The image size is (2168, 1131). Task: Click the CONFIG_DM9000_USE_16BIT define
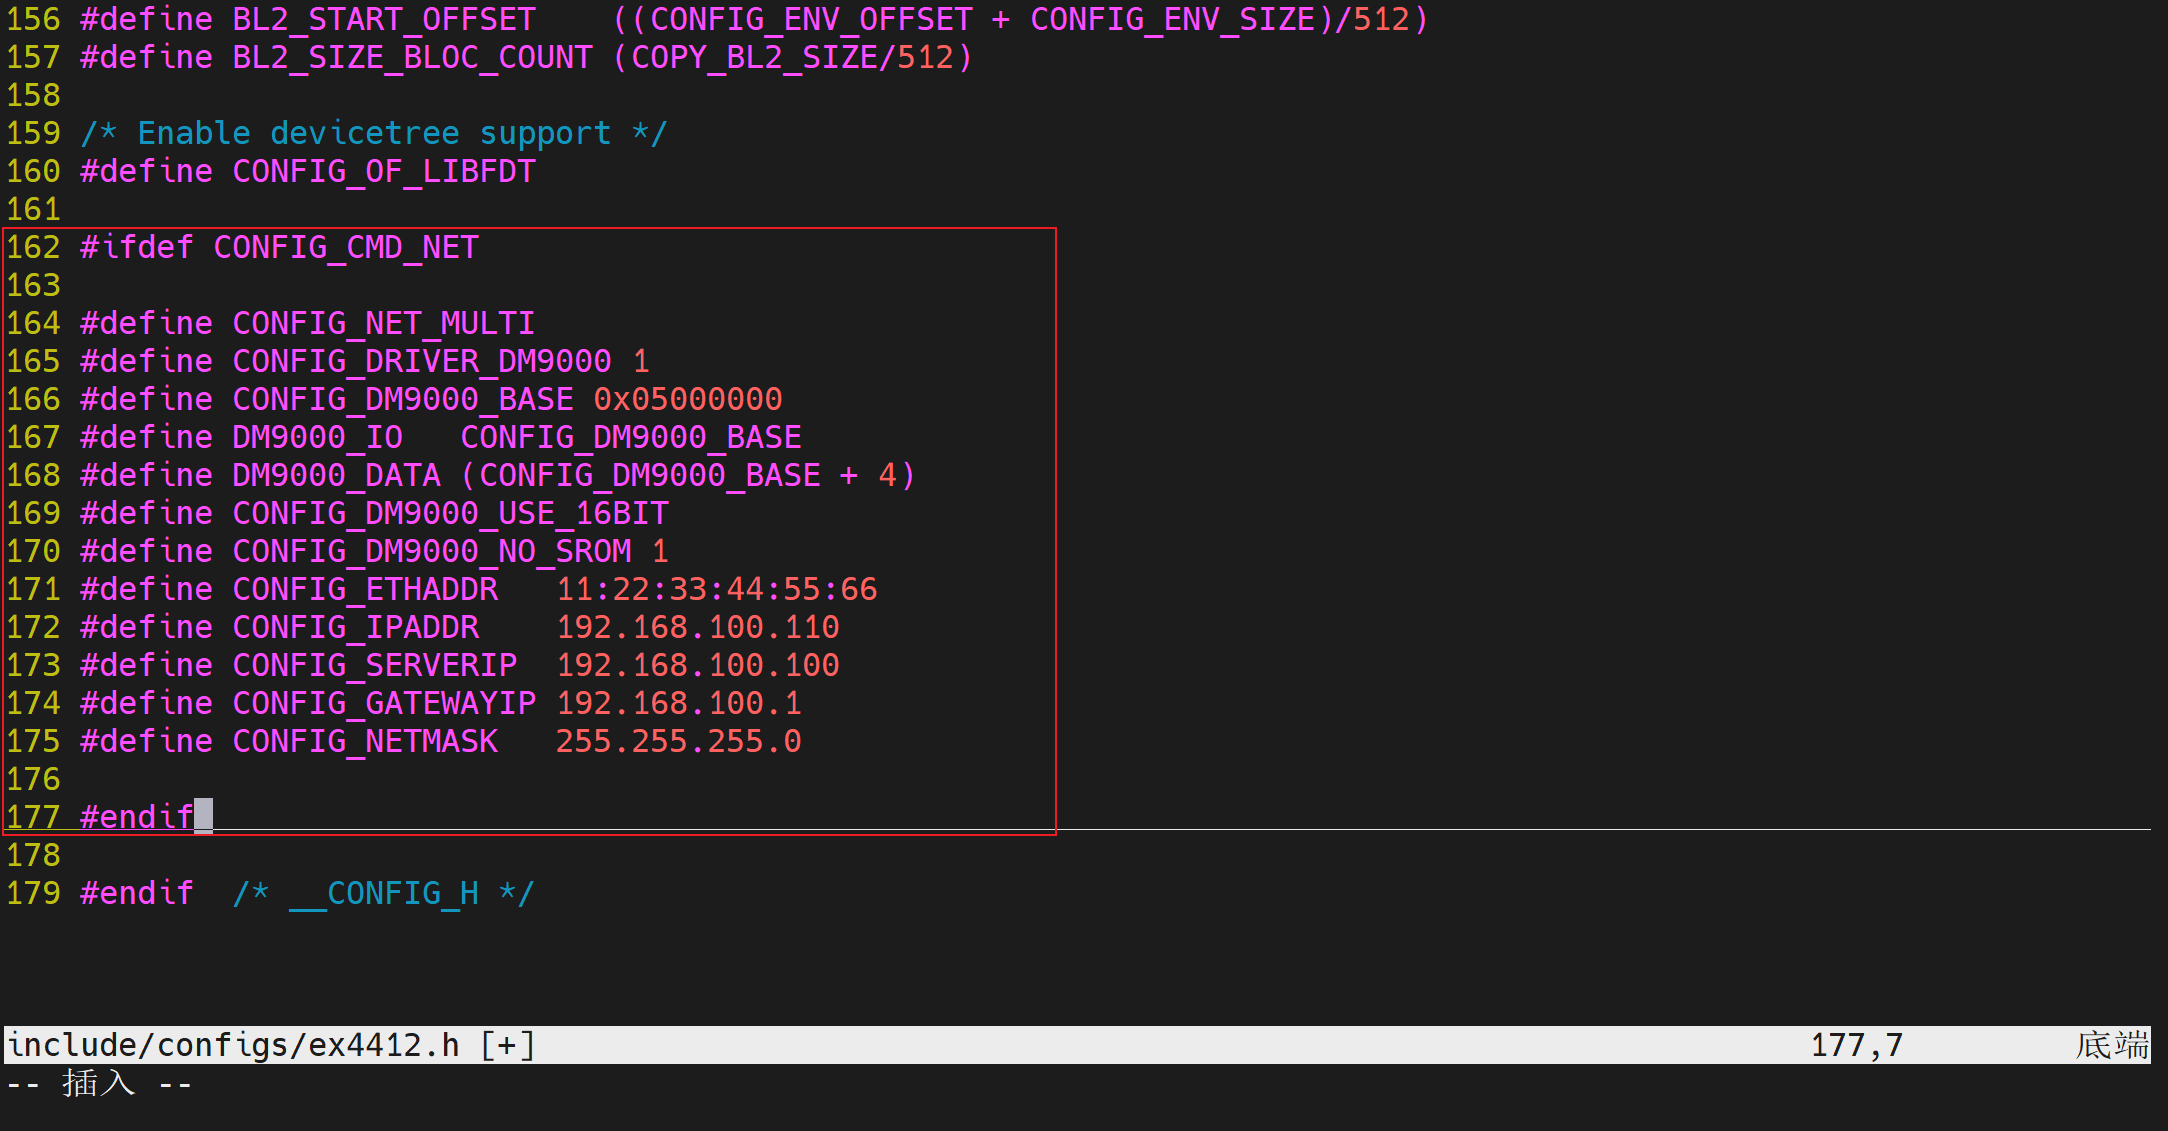[450, 513]
